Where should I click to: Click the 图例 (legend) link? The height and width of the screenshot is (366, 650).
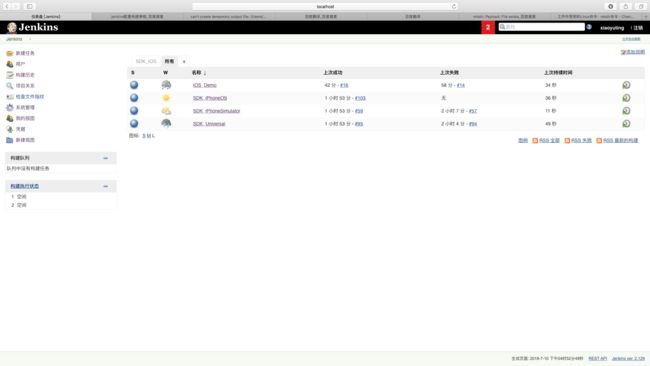point(523,141)
